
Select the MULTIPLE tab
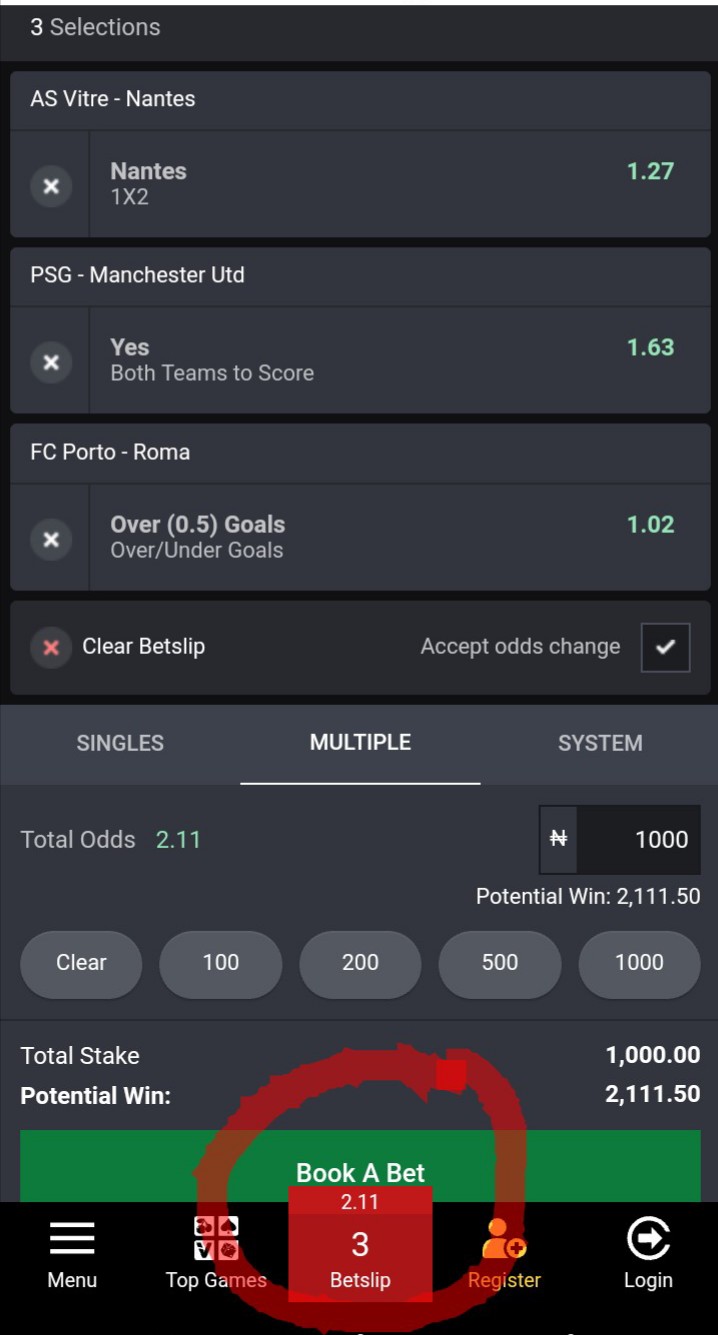360,743
